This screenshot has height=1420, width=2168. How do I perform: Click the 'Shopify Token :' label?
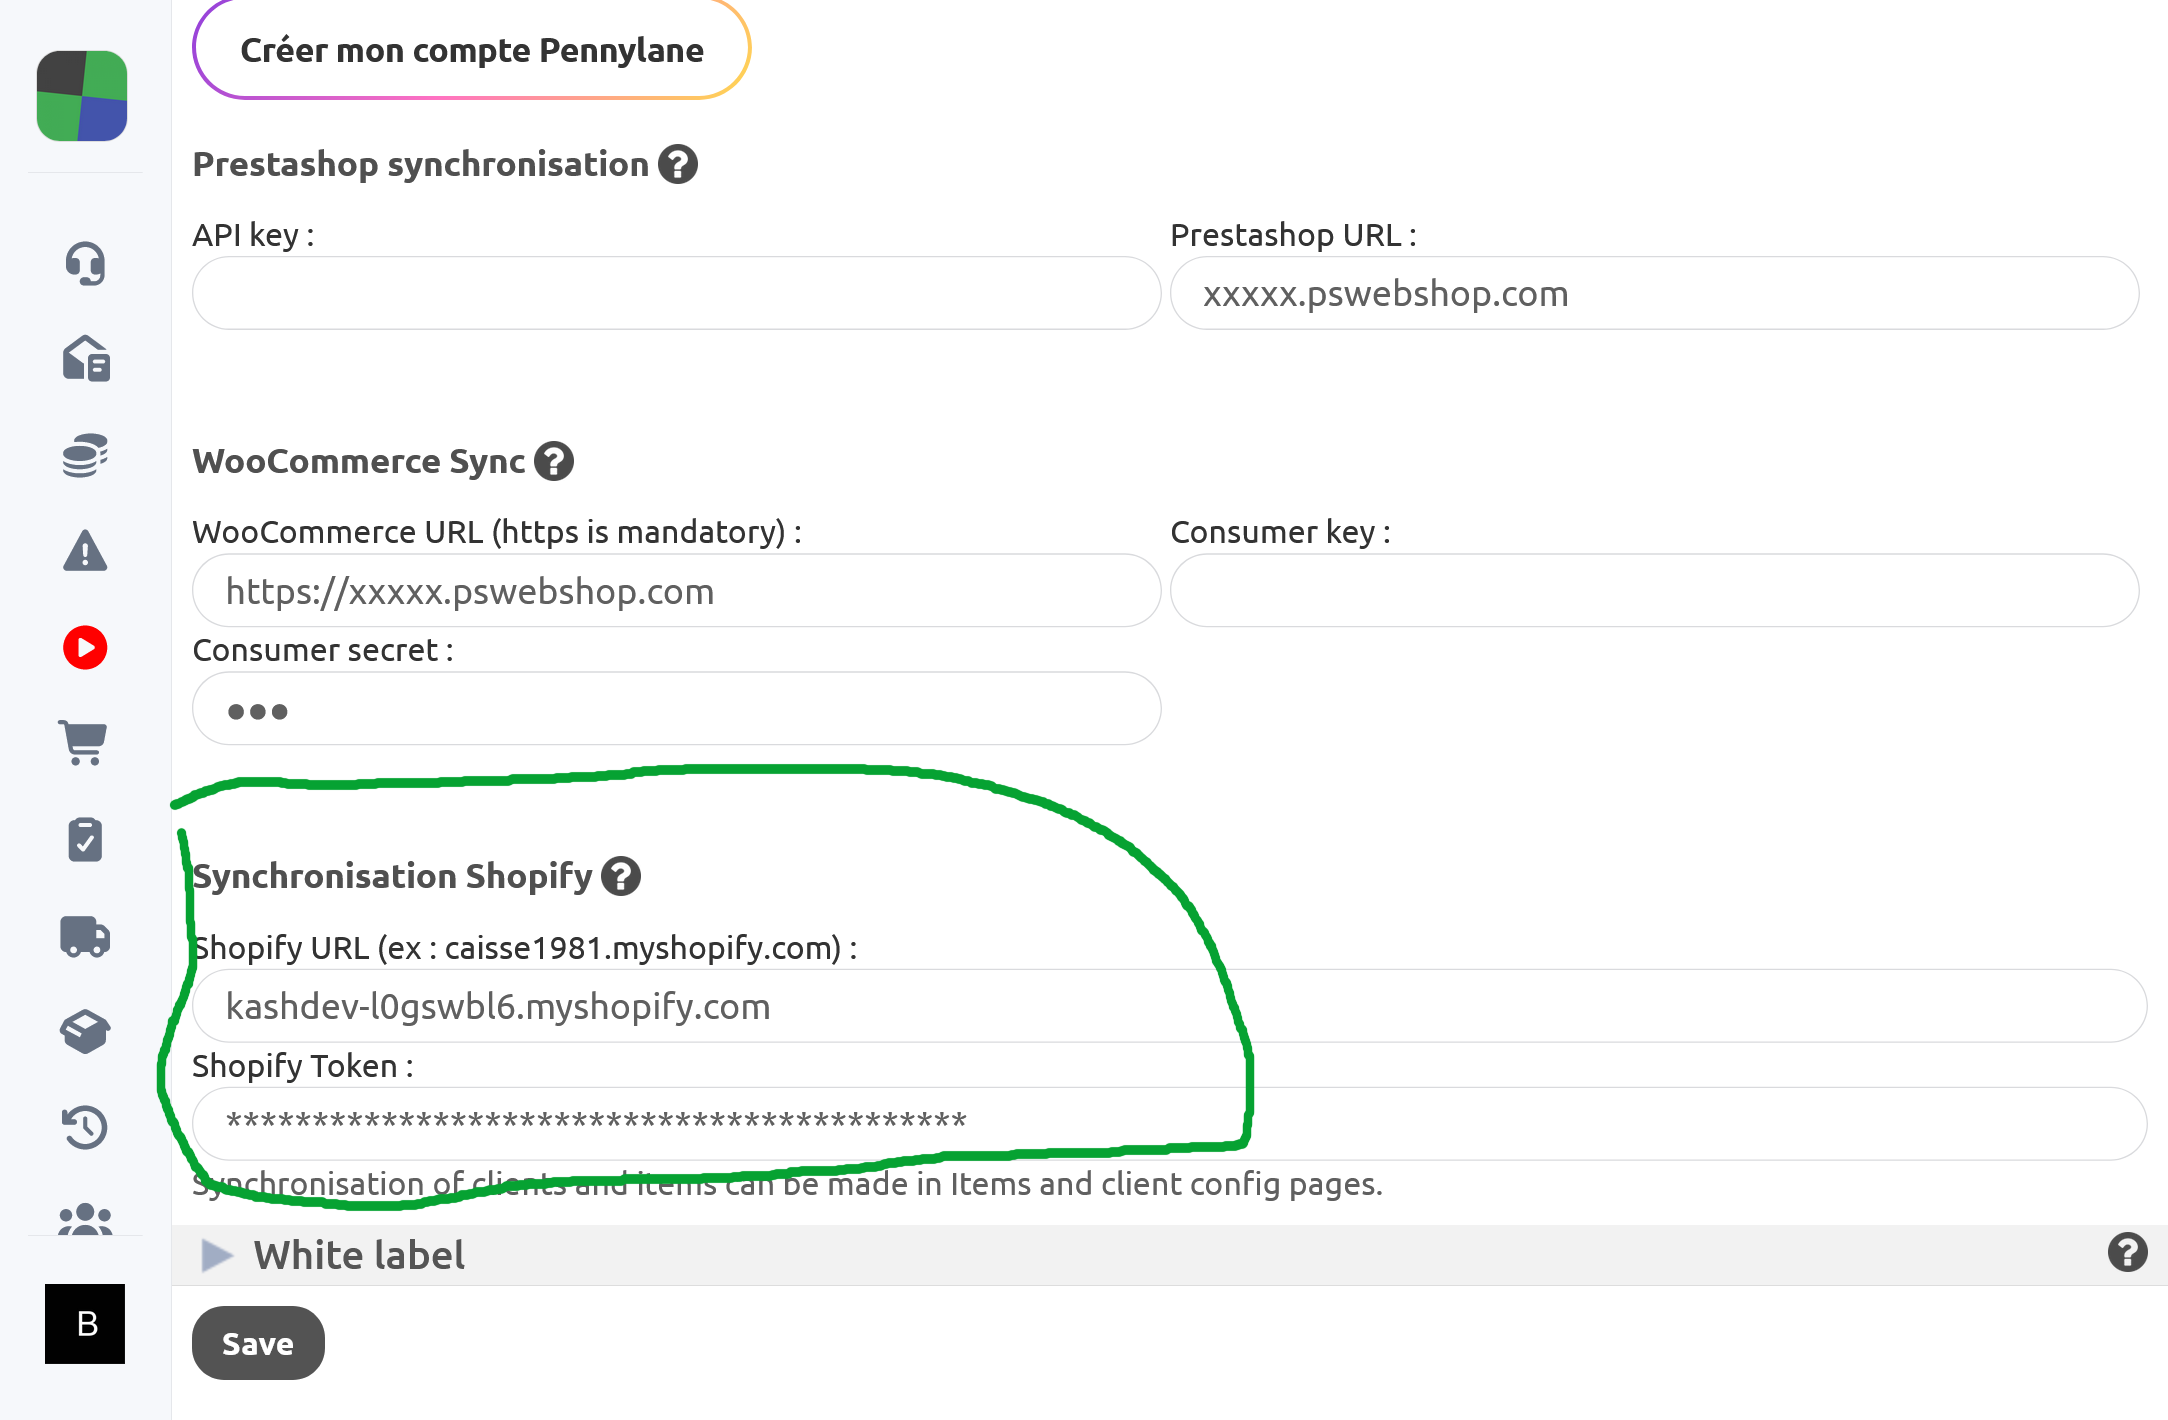[x=303, y=1066]
